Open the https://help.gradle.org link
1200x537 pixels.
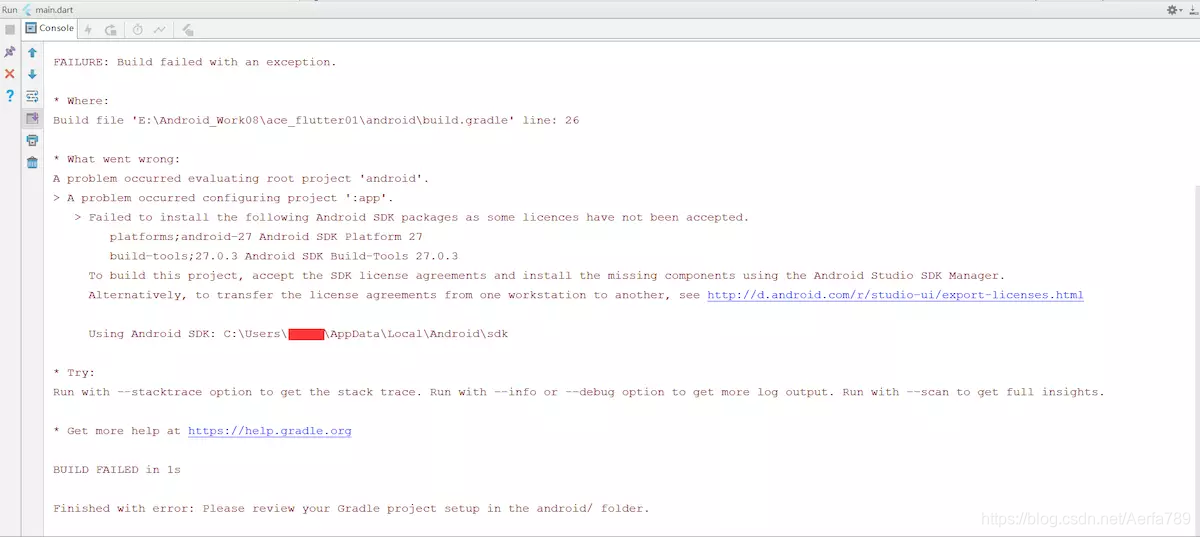[x=270, y=431]
